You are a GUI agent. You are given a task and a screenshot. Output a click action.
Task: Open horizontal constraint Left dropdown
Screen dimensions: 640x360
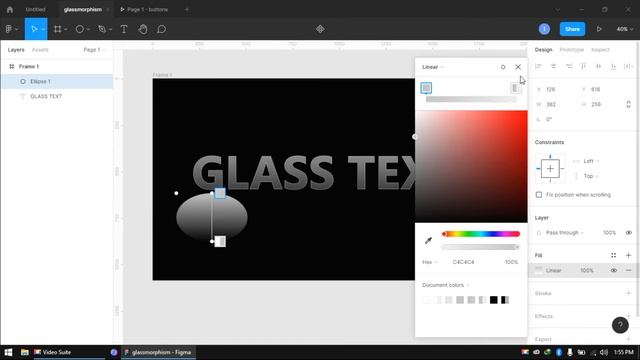pos(591,161)
